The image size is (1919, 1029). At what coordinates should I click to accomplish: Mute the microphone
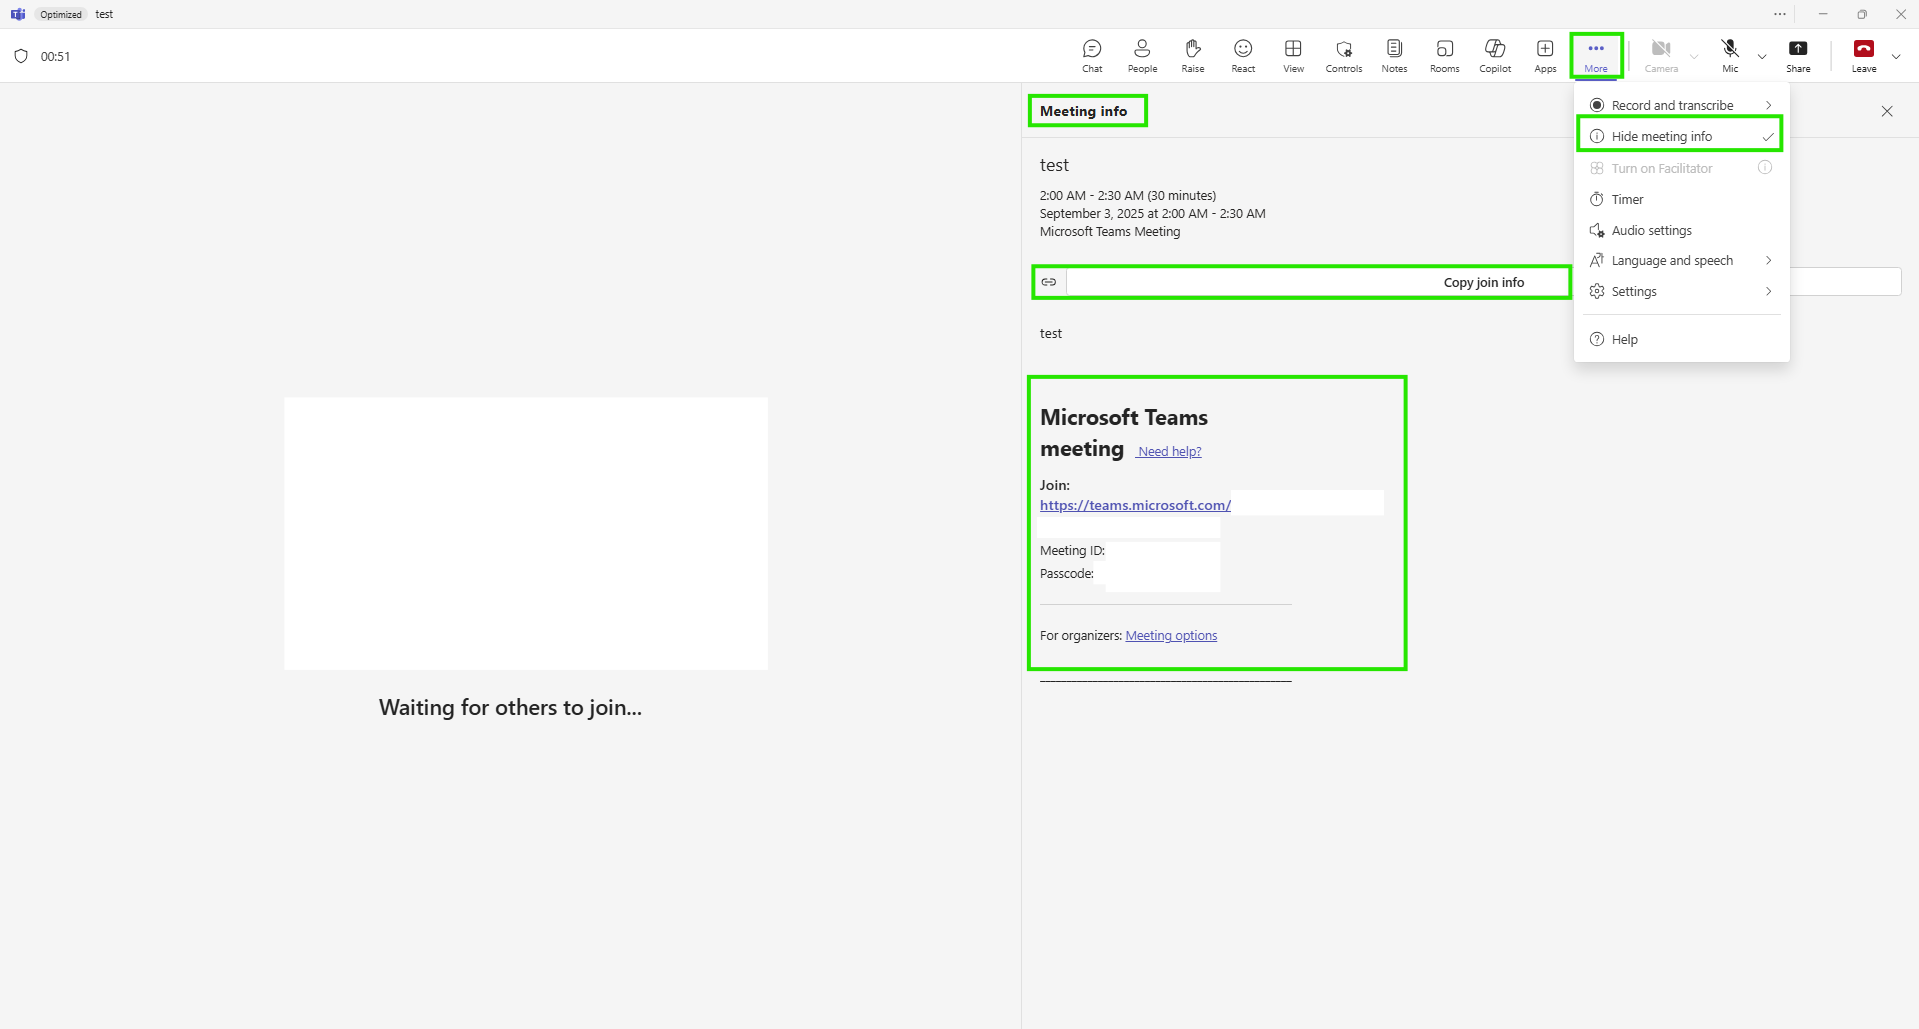(x=1729, y=55)
